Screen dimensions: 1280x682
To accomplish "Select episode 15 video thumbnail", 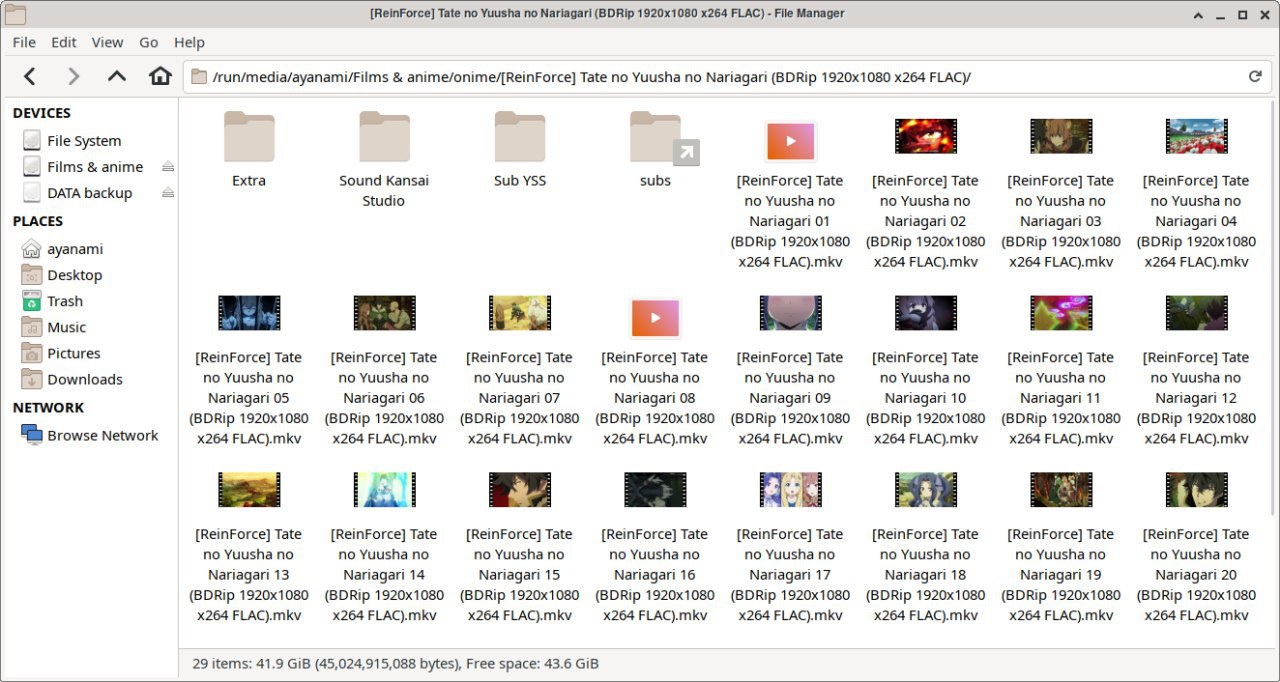I will tap(520, 490).
